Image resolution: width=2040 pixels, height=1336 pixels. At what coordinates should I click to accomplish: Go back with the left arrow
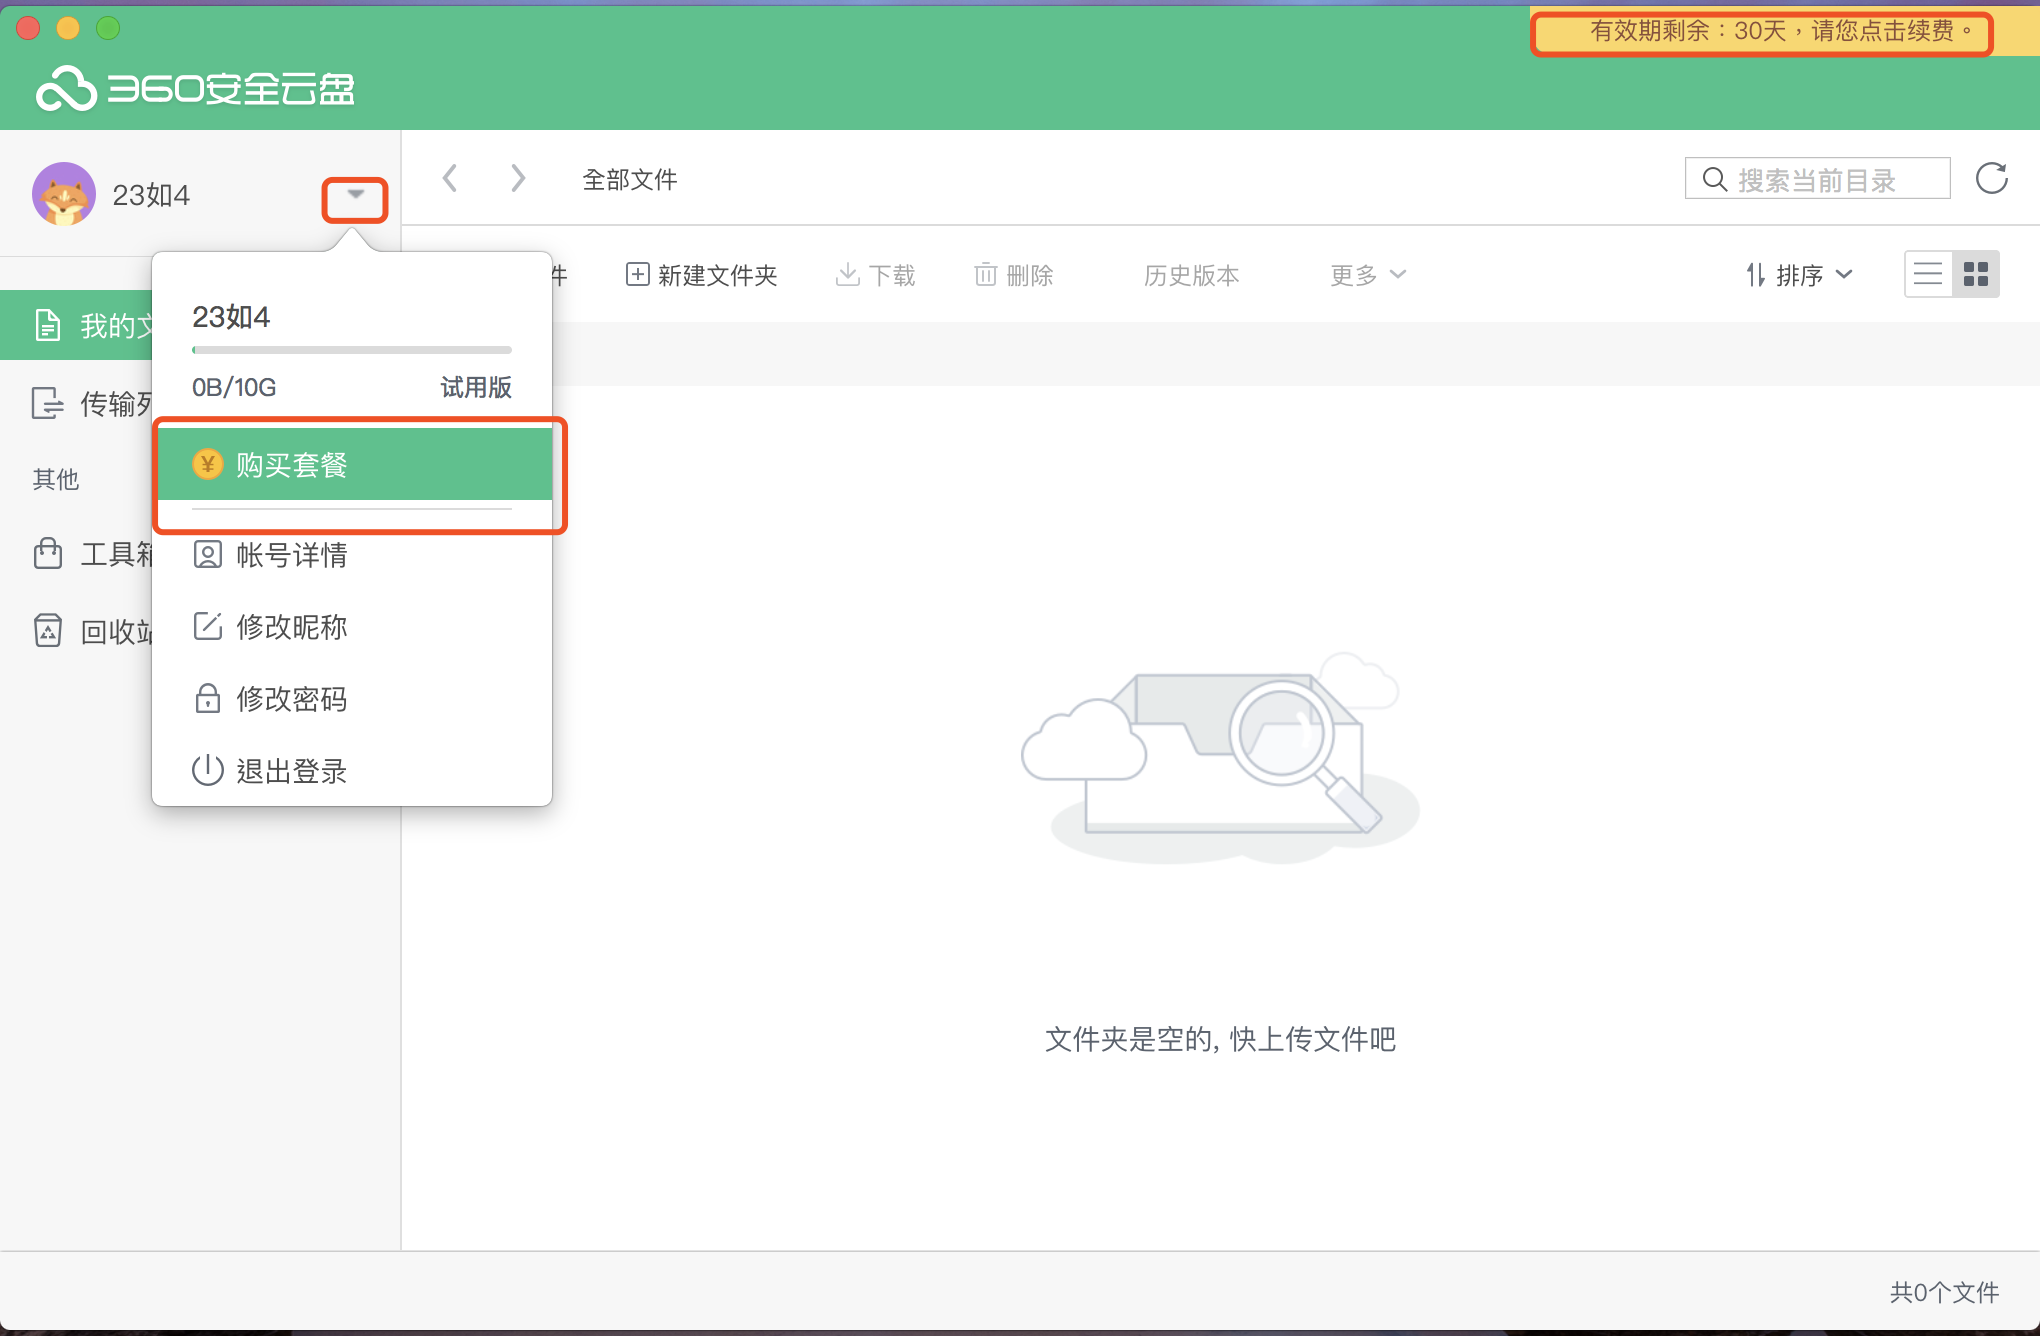[x=450, y=179]
